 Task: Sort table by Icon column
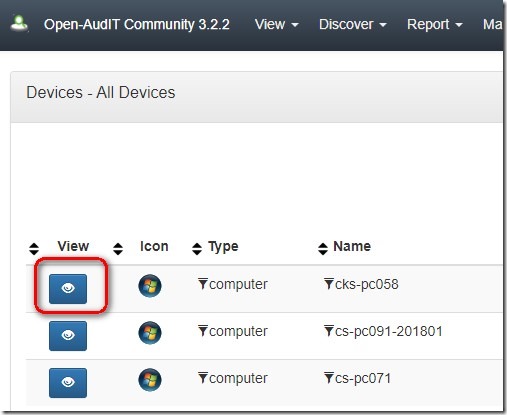click(118, 249)
